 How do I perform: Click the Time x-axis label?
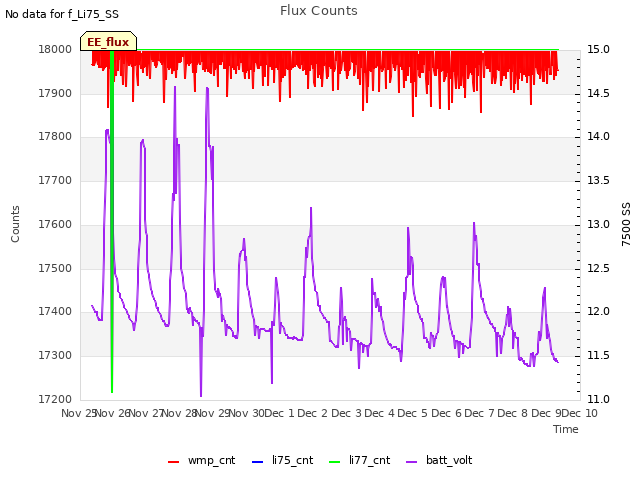[566, 429]
